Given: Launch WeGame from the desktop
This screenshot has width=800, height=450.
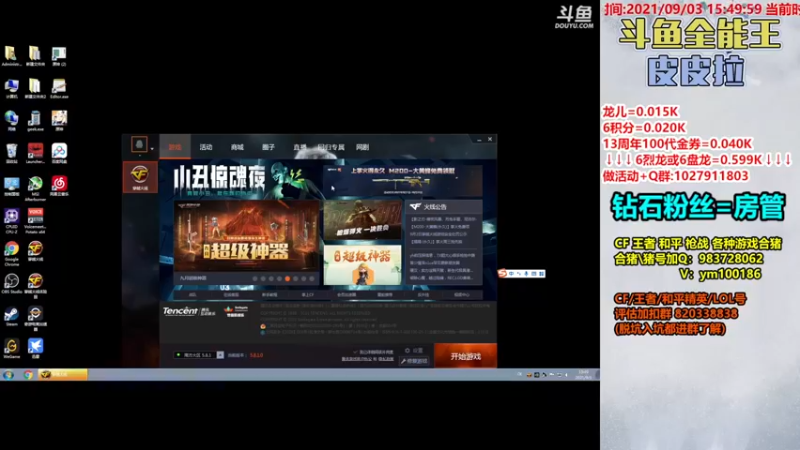Looking at the screenshot, I should click(x=11, y=348).
